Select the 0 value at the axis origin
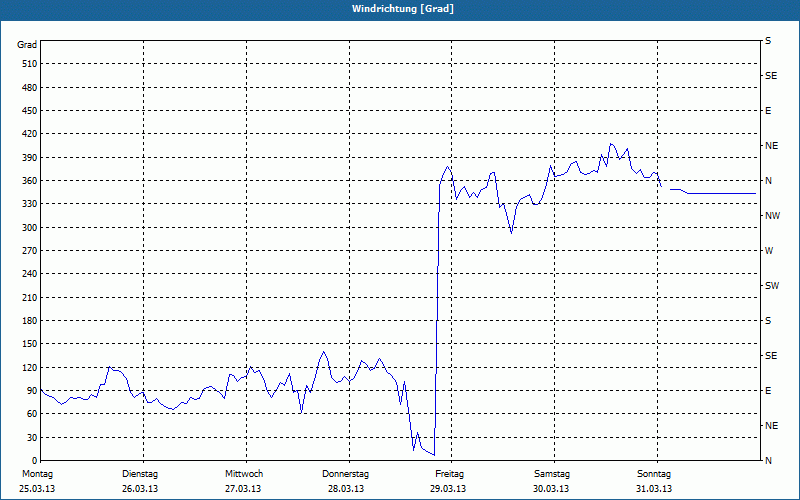Screen dimensions: 800x500 click(x=34, y=461)
